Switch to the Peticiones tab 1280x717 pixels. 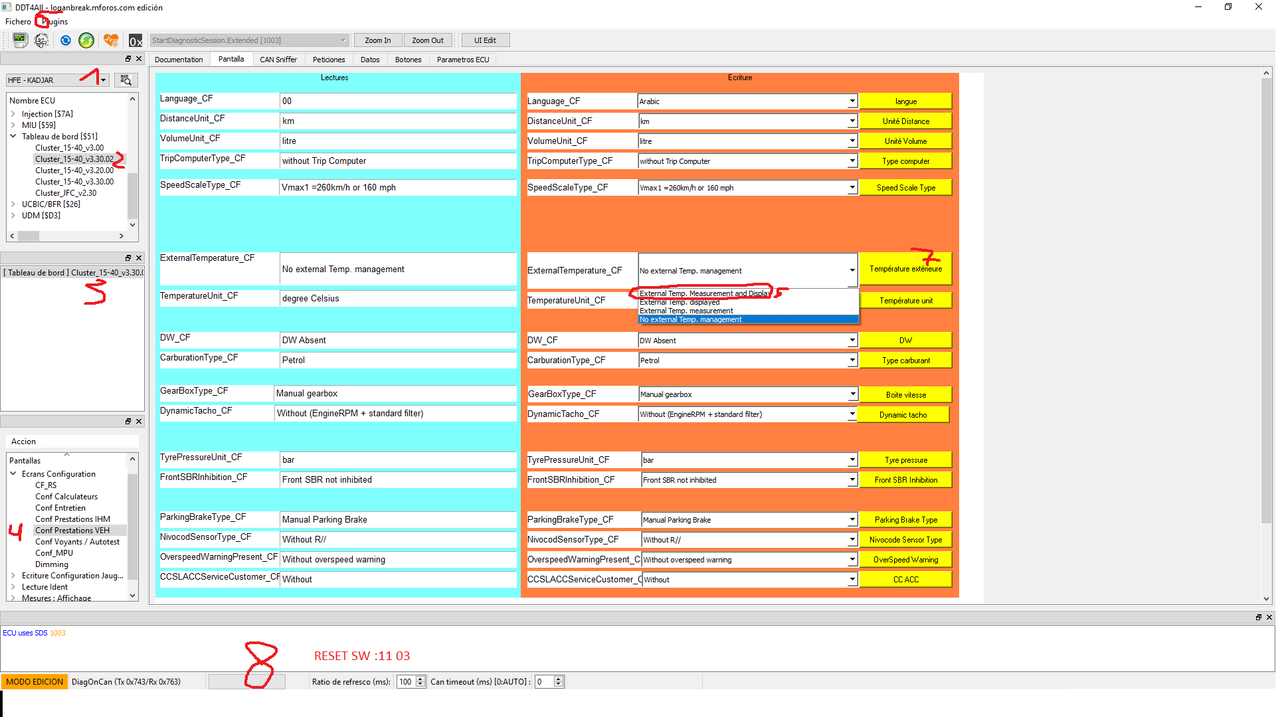pos(329,59)
